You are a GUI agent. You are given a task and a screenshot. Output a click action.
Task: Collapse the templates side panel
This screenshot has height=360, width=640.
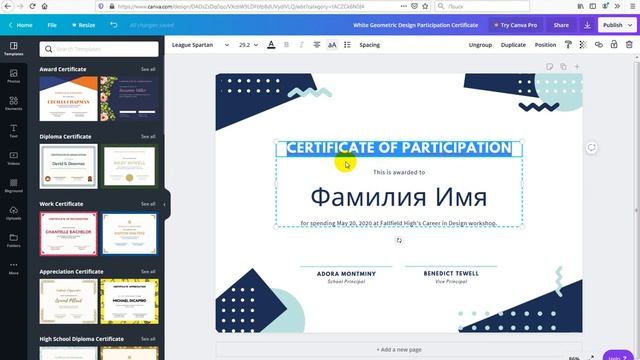coord(165,204)
